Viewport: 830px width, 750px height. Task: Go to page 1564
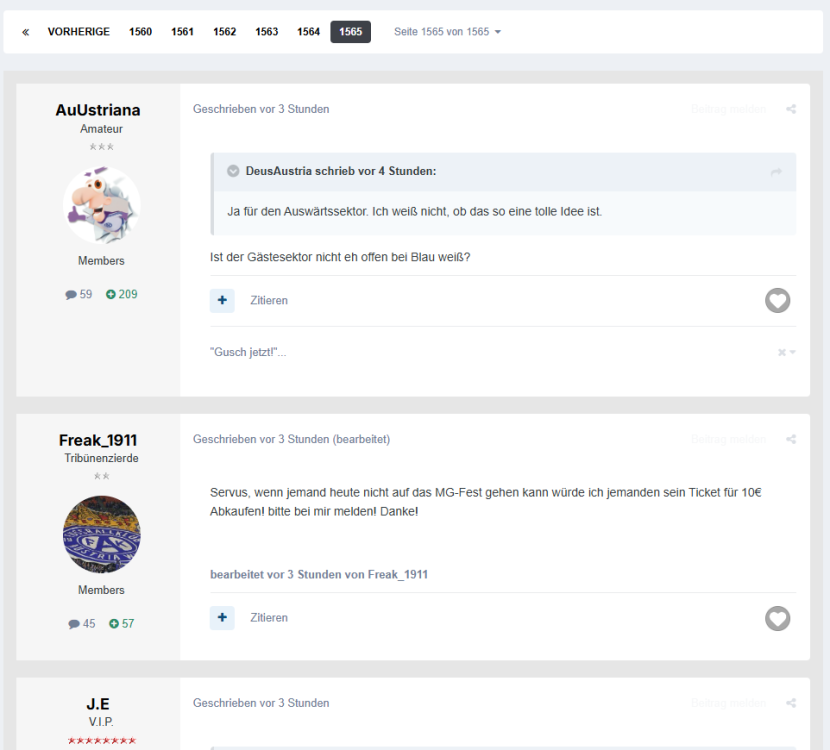pyautogui.click(x=308, y=32)
